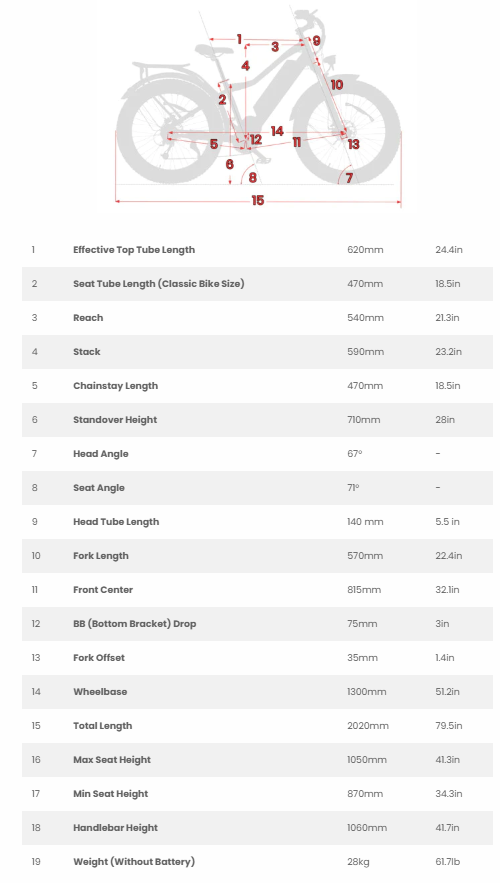Click the Reach row label

(x=88, y=318)
